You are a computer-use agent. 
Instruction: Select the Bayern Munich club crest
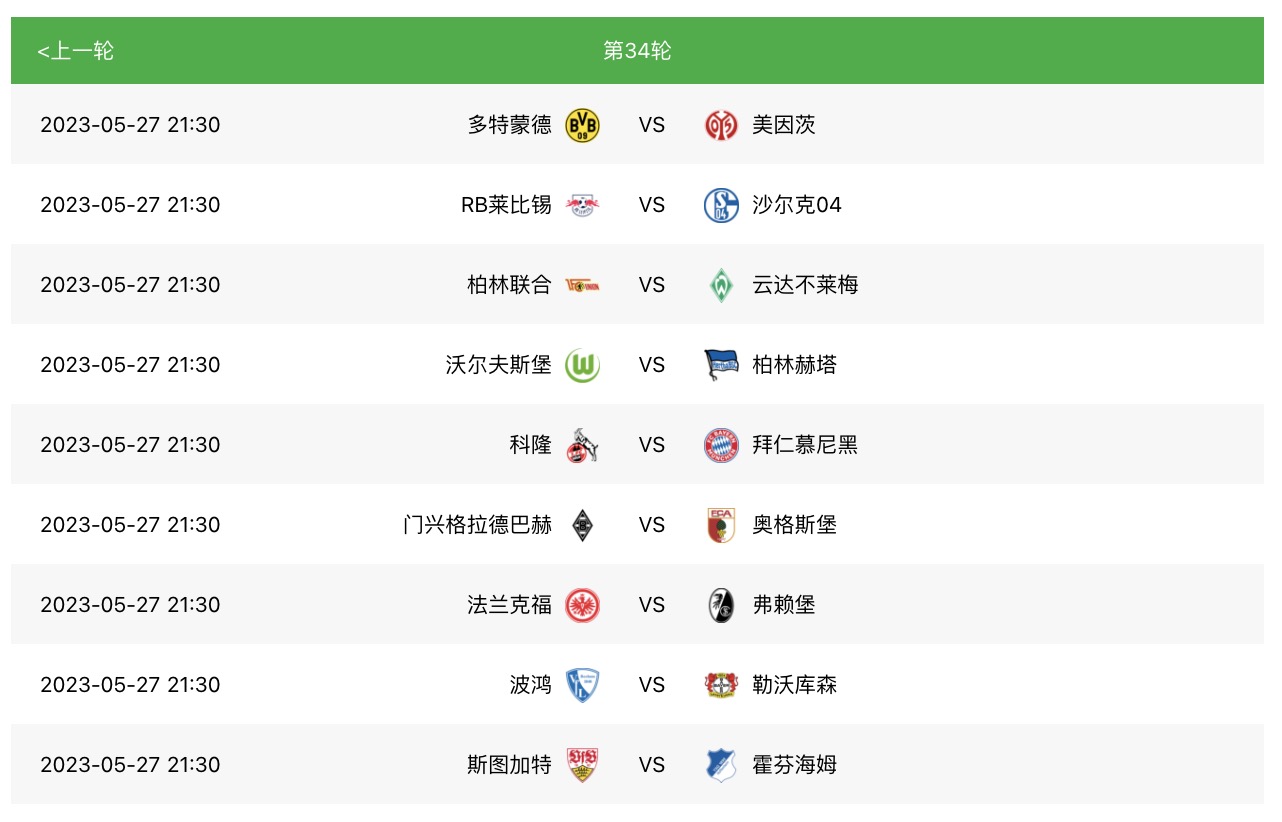(720, 445)
